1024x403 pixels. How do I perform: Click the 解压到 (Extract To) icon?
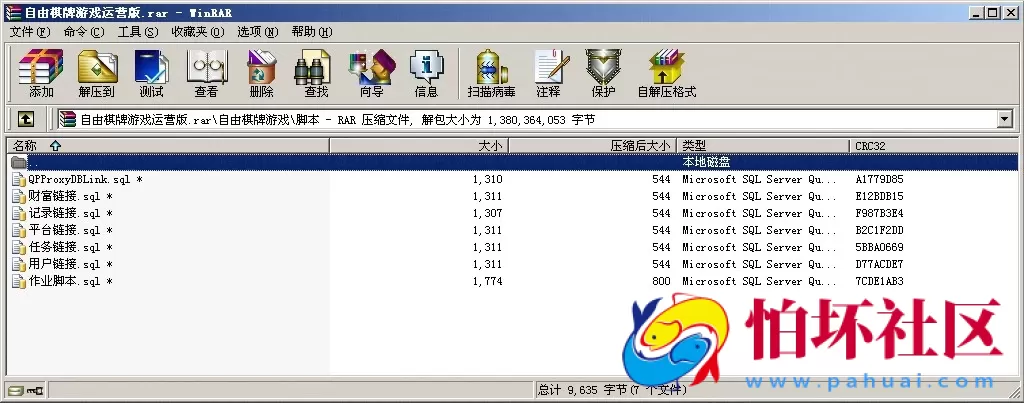pyautogui.click(x=97, y=73)
